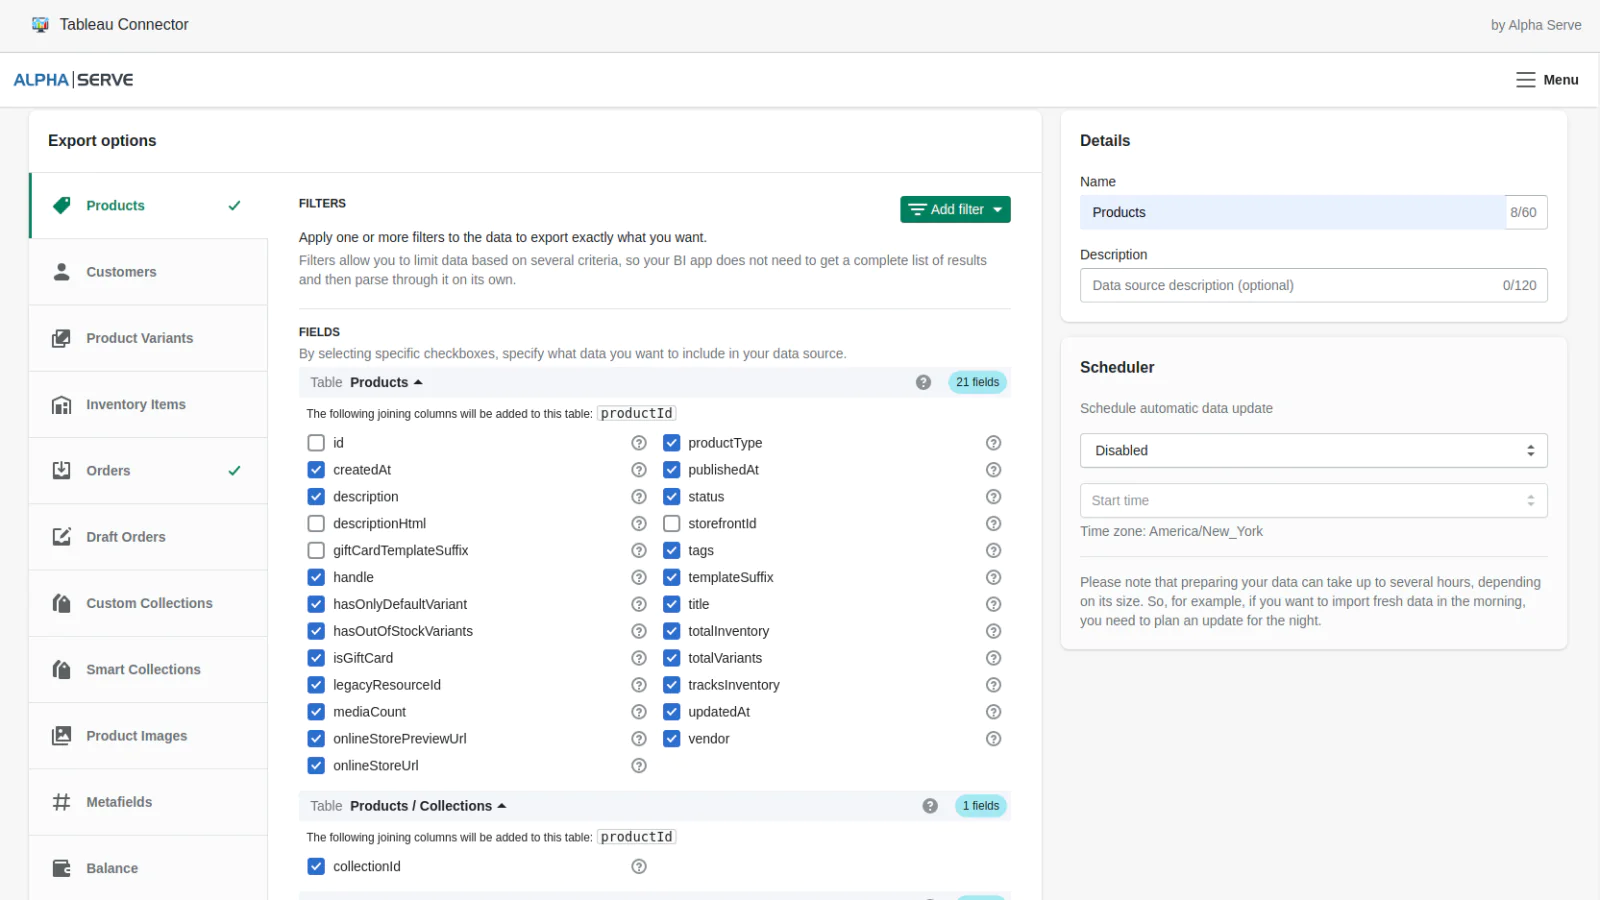Image resolution: width=1600 pixels, height=900 pixels.
Task: Click help icon next to createdAt field
Action: pyautogui.click(x=639, y=470)
